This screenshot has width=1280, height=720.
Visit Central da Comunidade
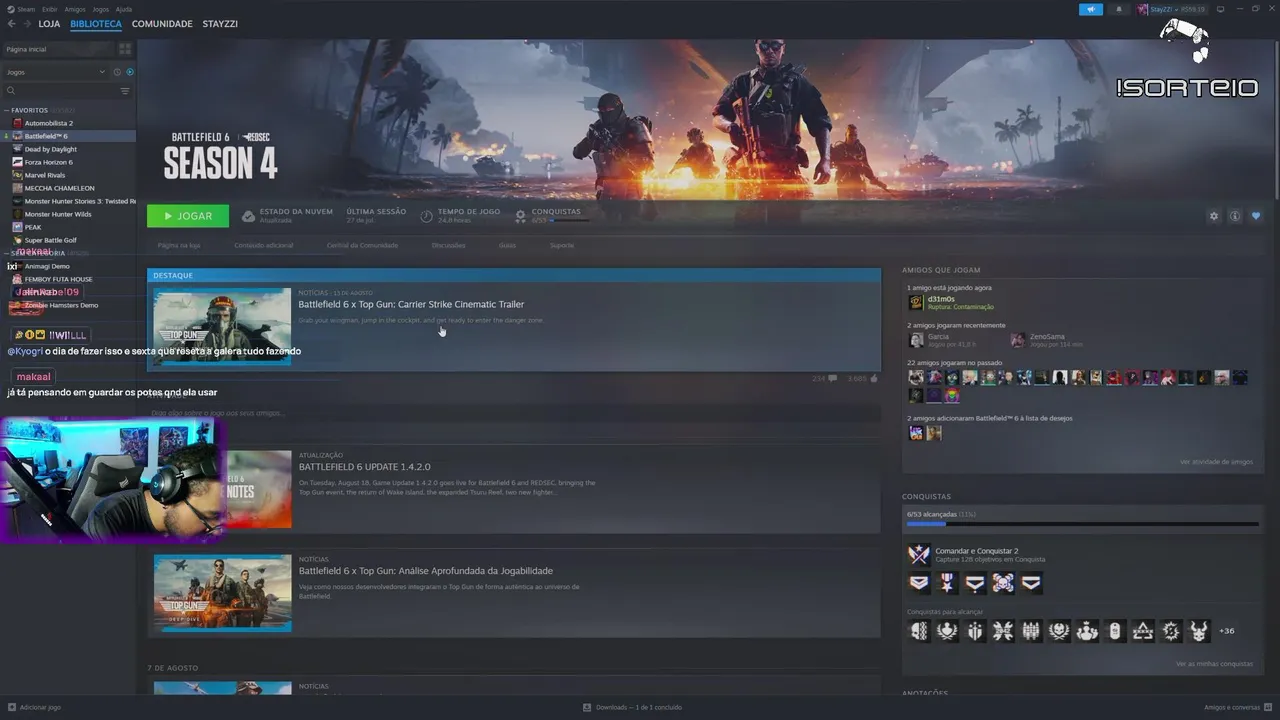tap(362, 245)
